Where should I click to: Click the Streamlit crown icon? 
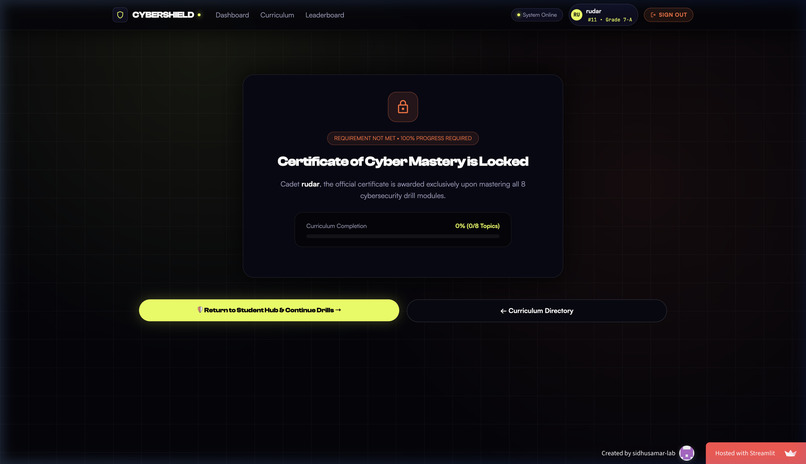(790, 453)
